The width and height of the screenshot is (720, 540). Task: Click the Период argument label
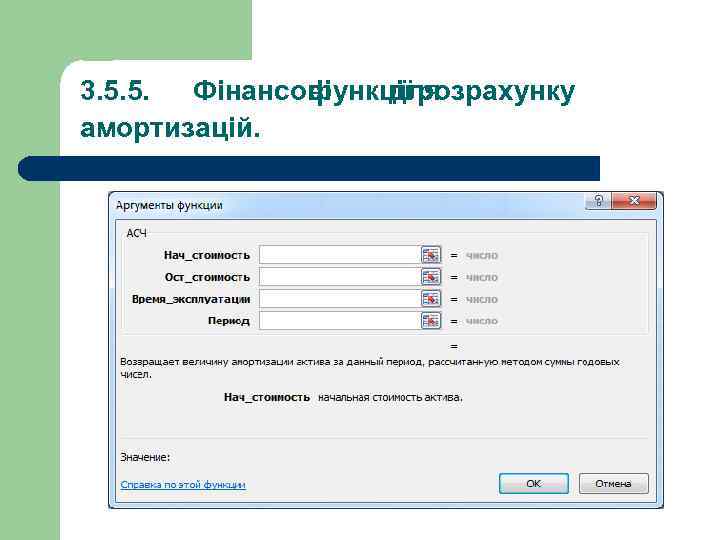click(229, 321)
